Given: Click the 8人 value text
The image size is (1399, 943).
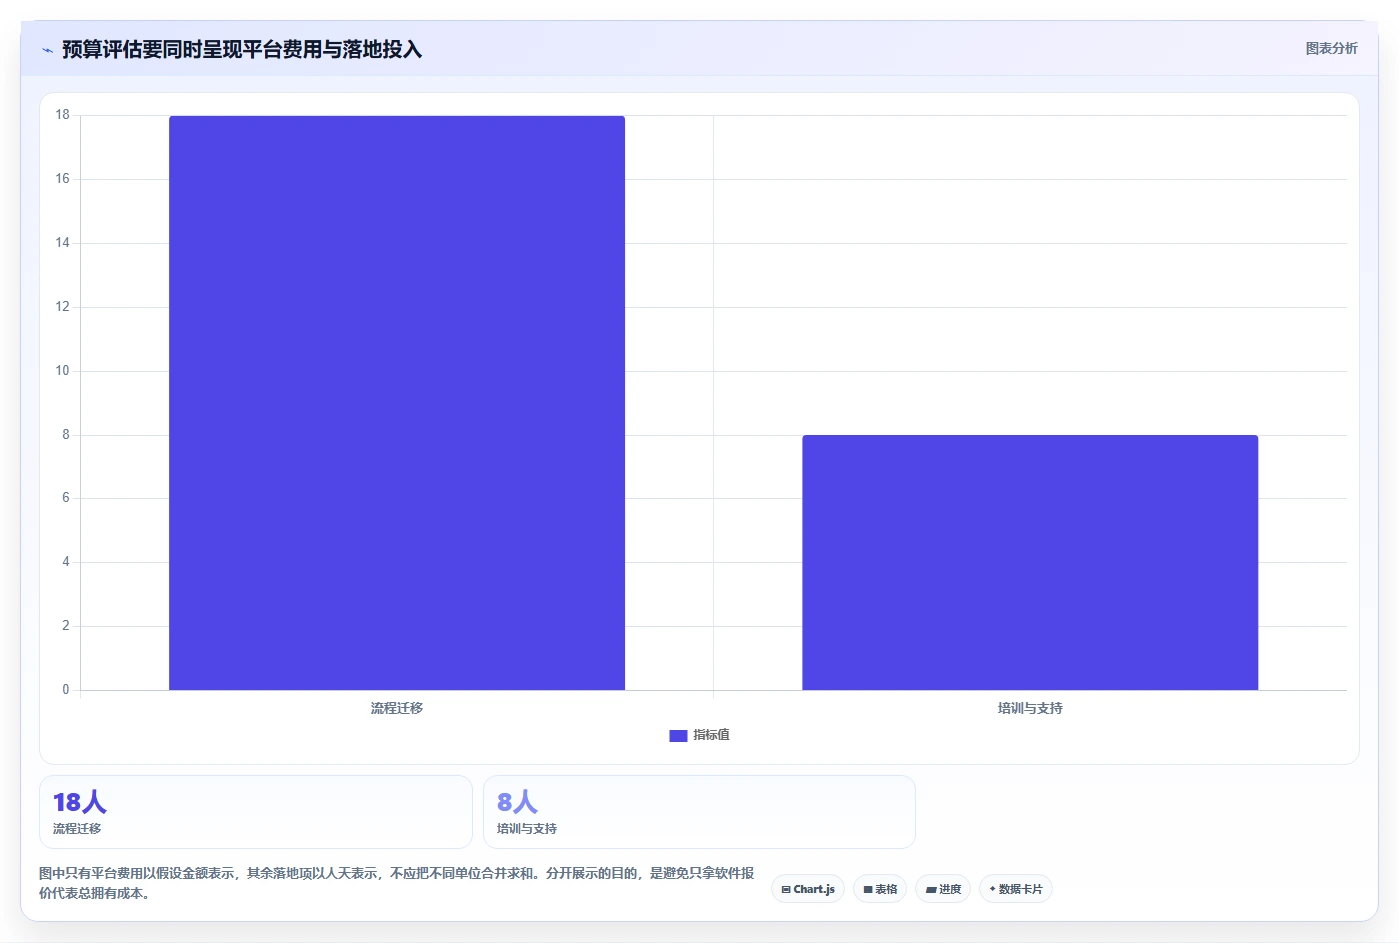Looking at the screenshot, I should coord(518,802).
